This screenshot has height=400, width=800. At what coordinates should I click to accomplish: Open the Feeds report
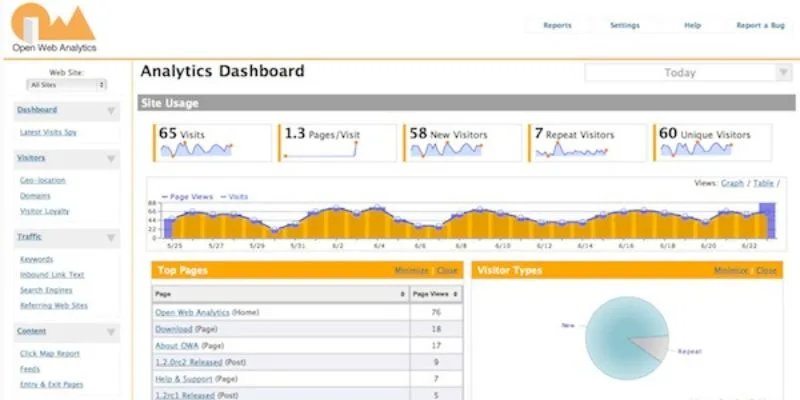[30, 369]
